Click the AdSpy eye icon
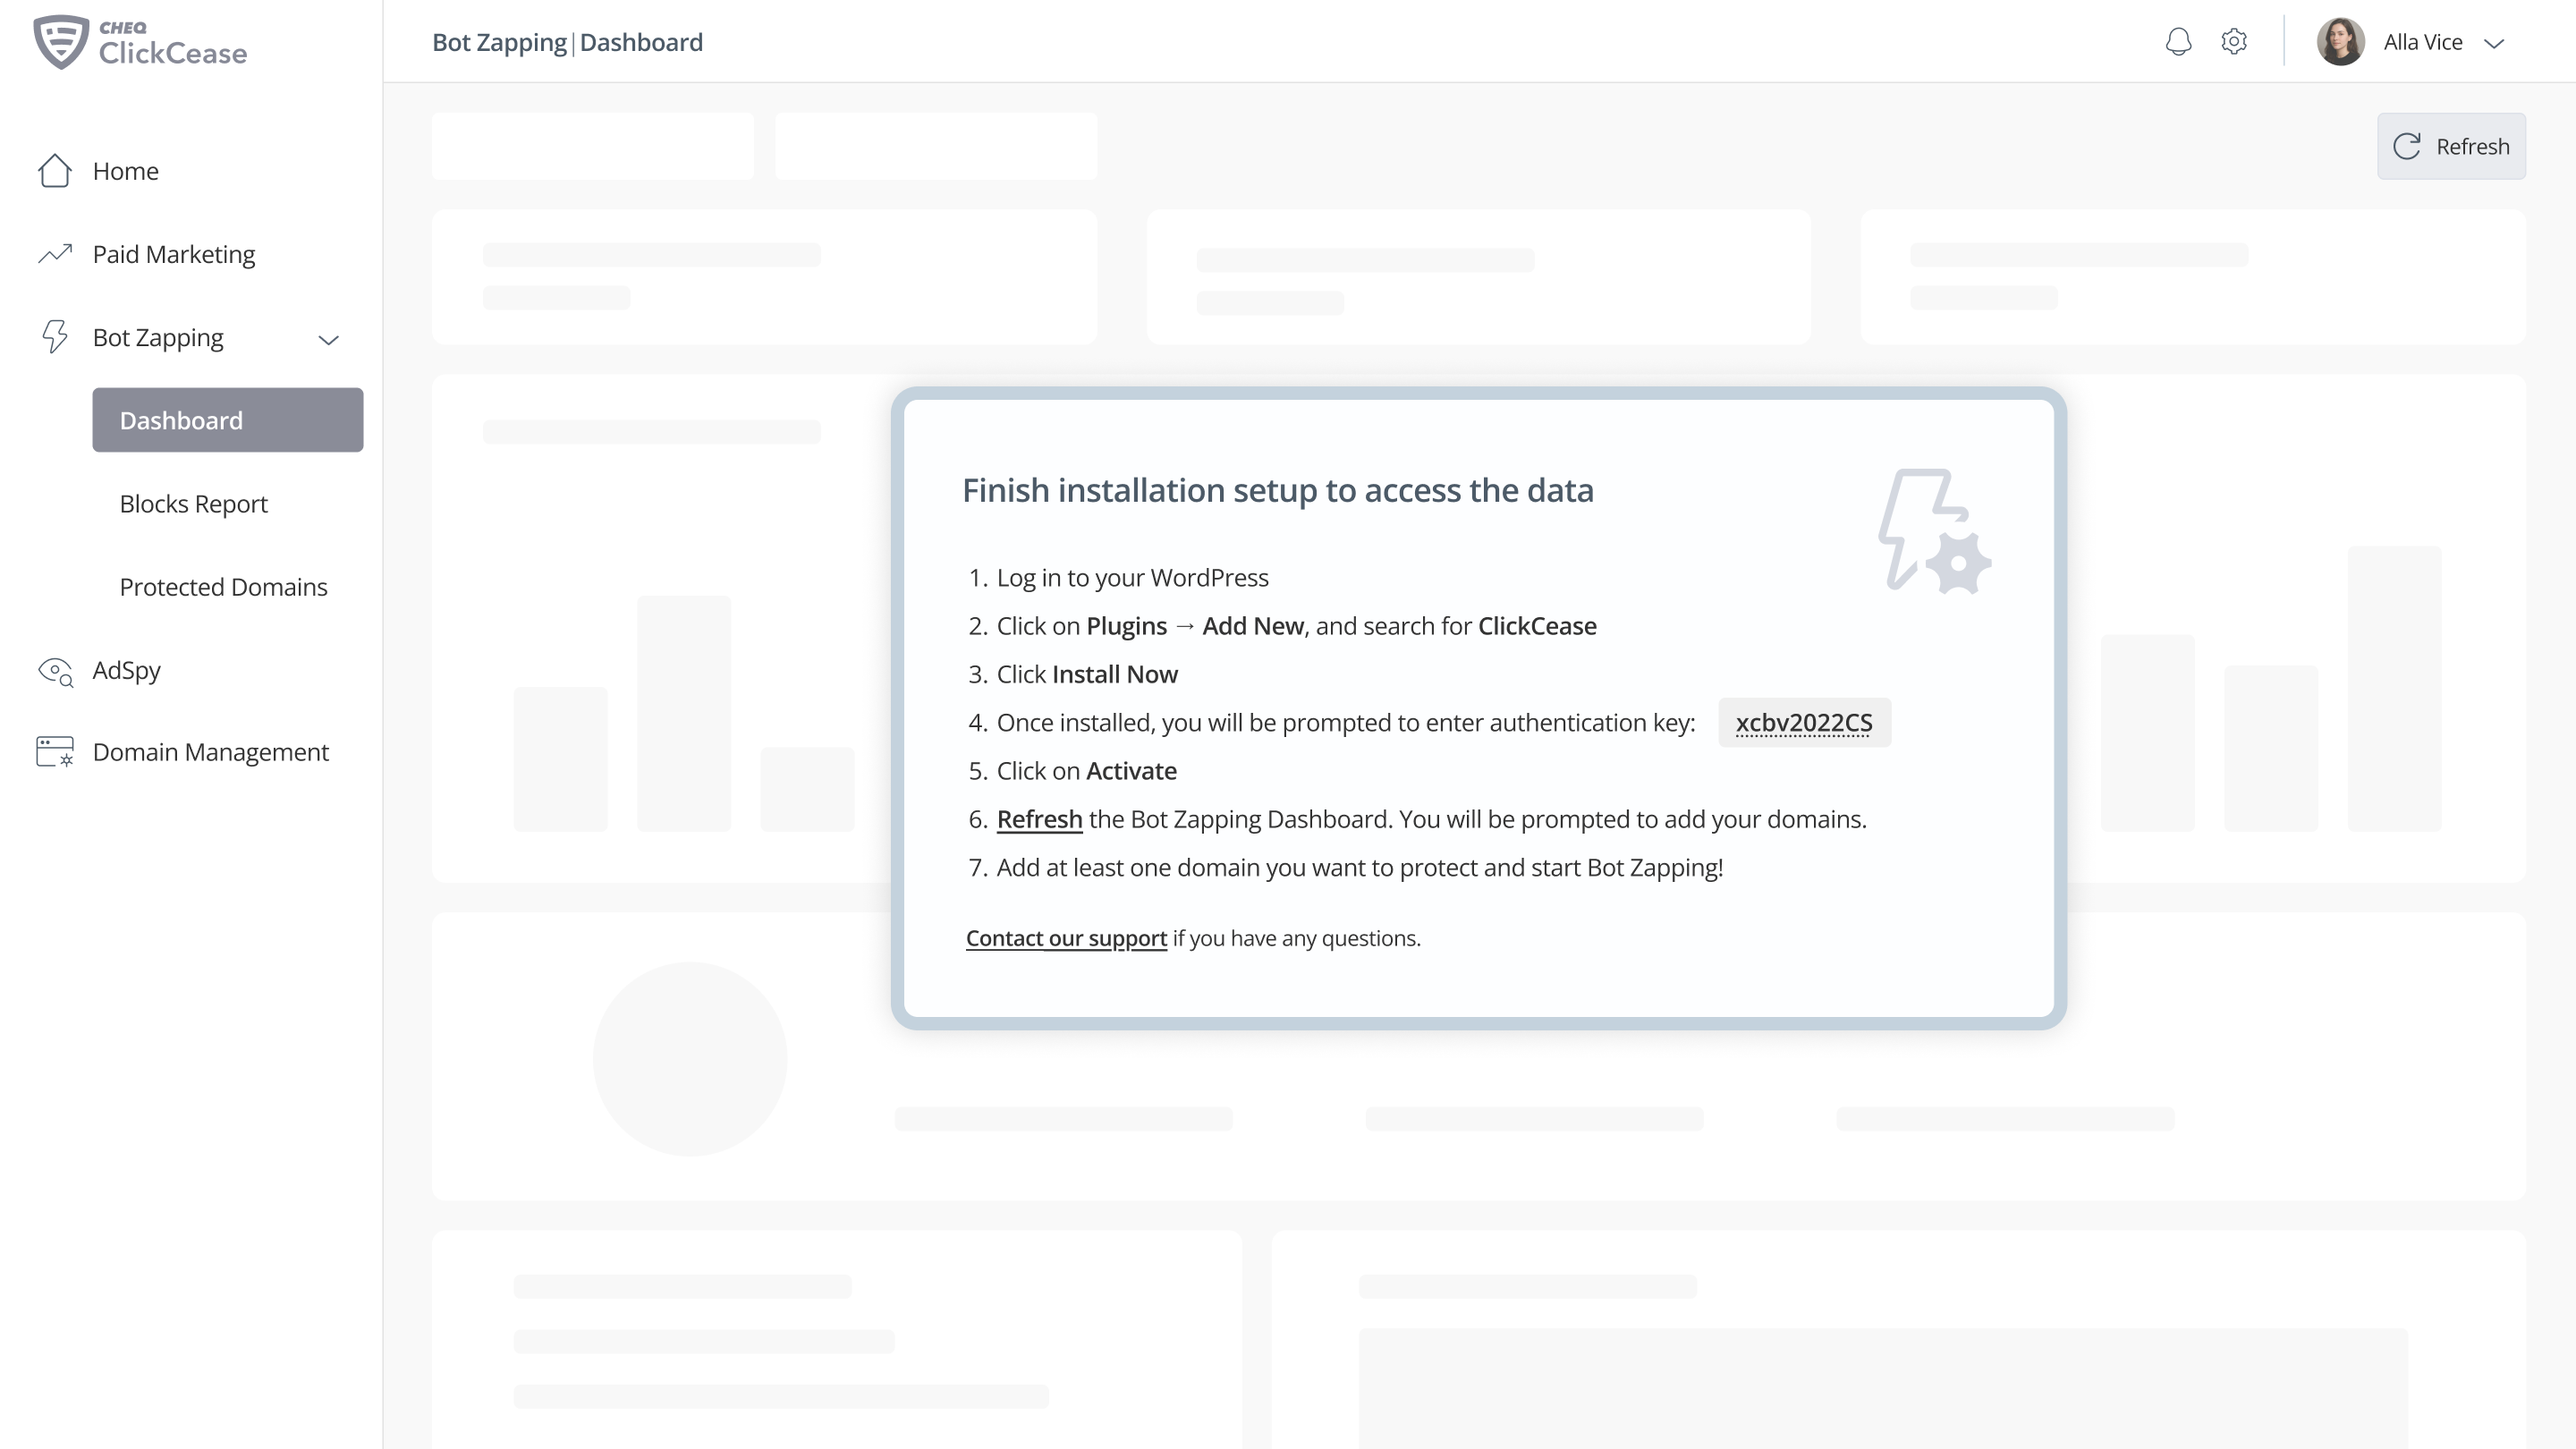This screenshot has height=1449, width=2576. pos(55,671)
